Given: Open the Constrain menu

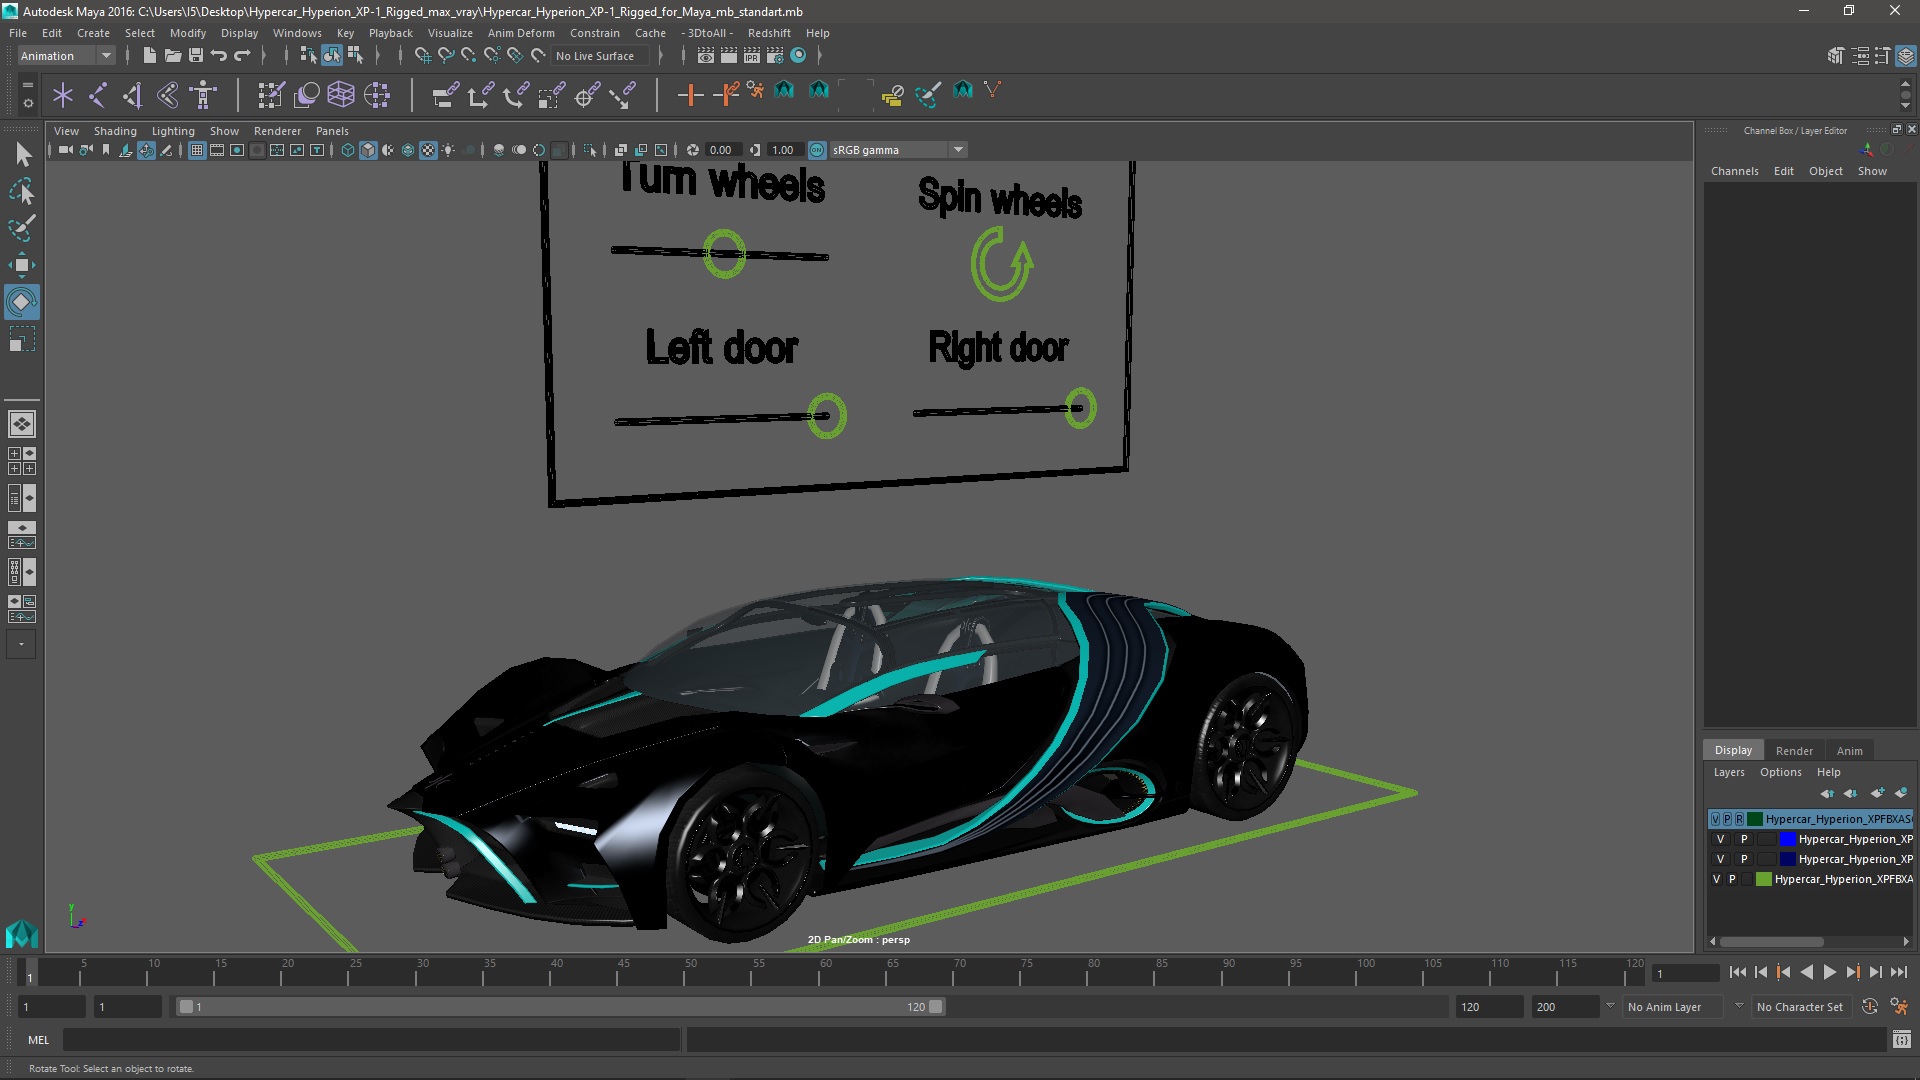Looking at the screenshot, I should tap(594, 33).
